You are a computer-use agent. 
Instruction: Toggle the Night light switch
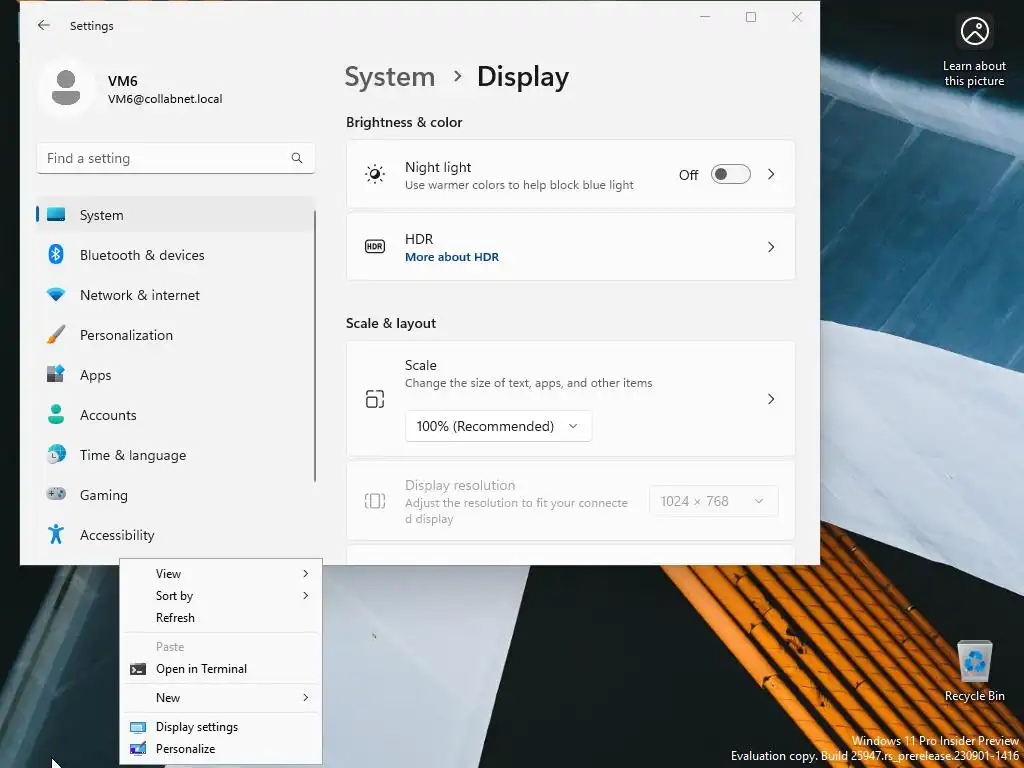tap(730, 174)
